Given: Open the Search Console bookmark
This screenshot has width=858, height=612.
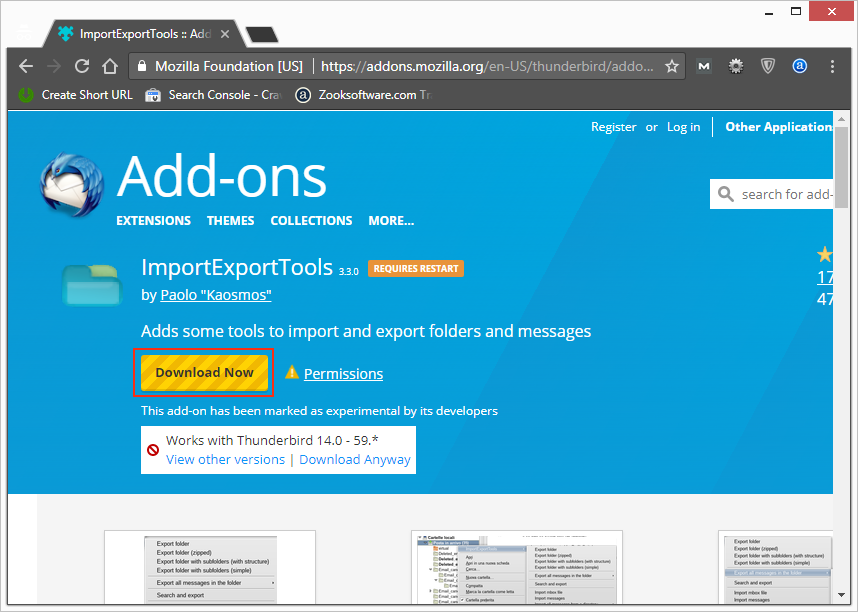Looking at the screenshot, I should (x=213, y=95).
